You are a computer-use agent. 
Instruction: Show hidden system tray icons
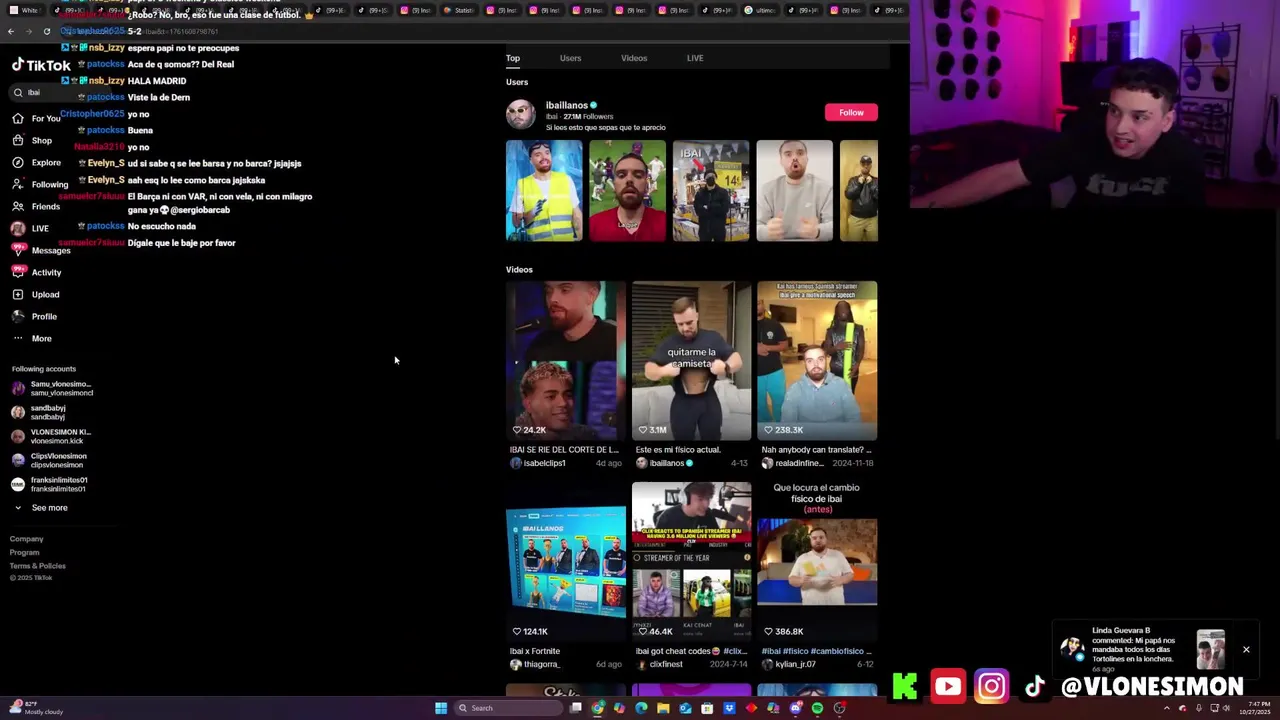click(1166, 708)
